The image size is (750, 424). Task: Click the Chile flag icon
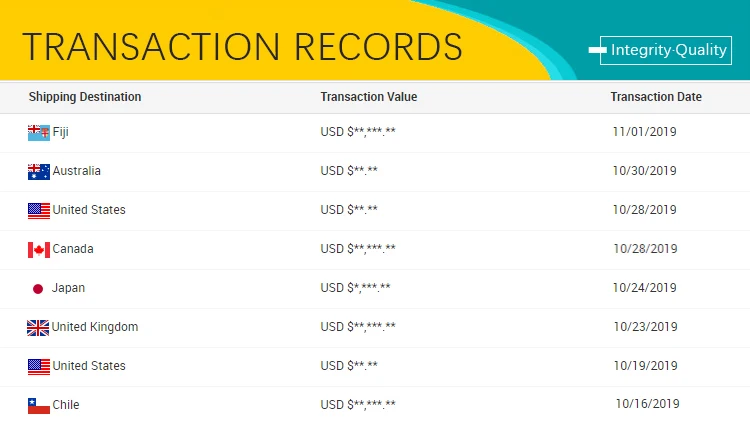tap(39, 406)
